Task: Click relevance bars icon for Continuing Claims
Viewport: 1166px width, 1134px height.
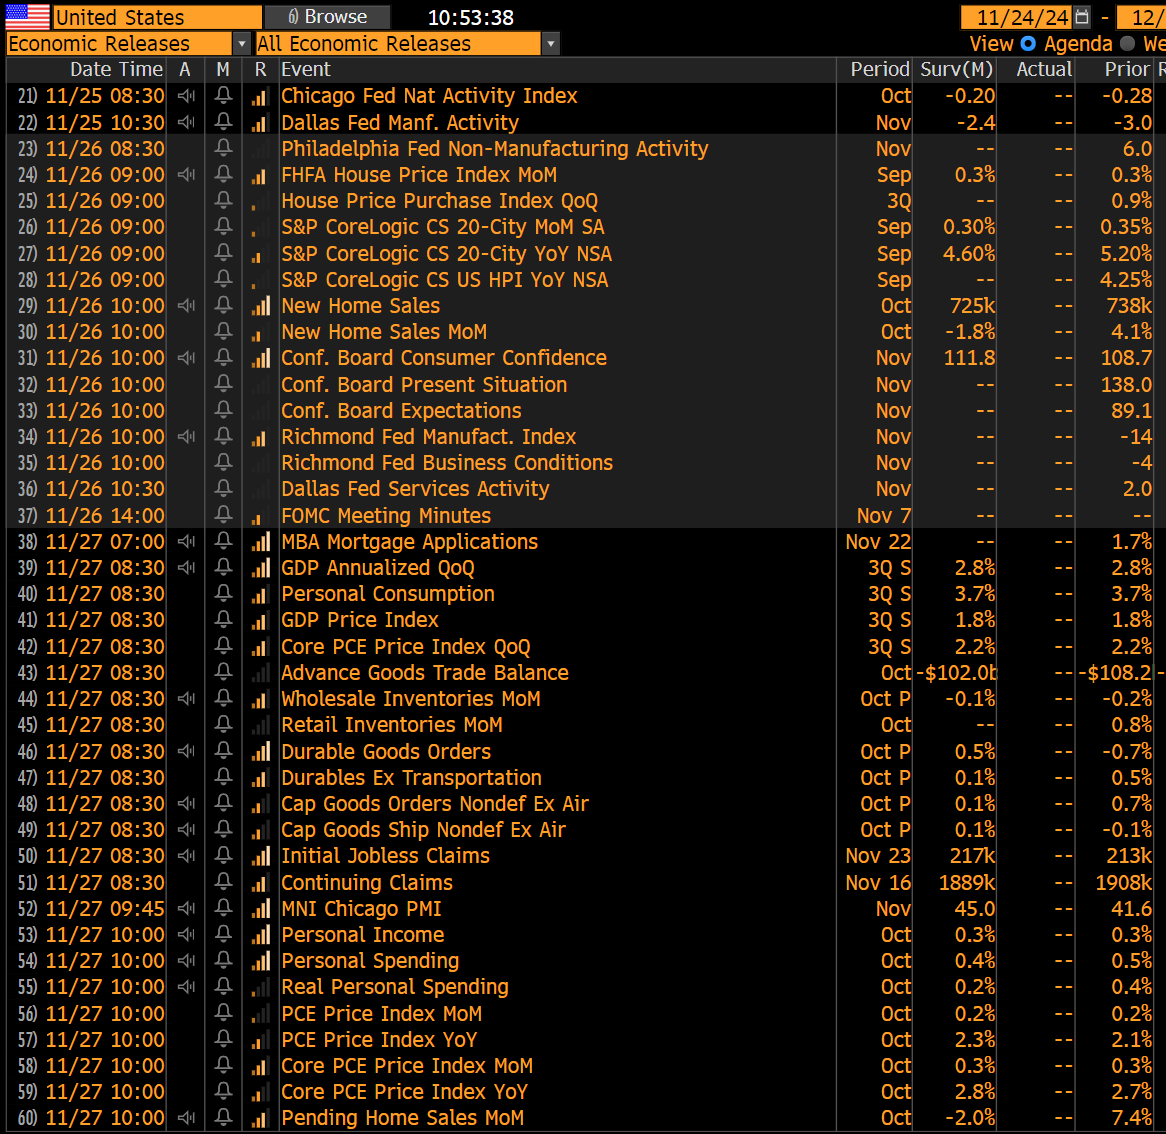Action: pyautogui.click(x=260, y=882)
